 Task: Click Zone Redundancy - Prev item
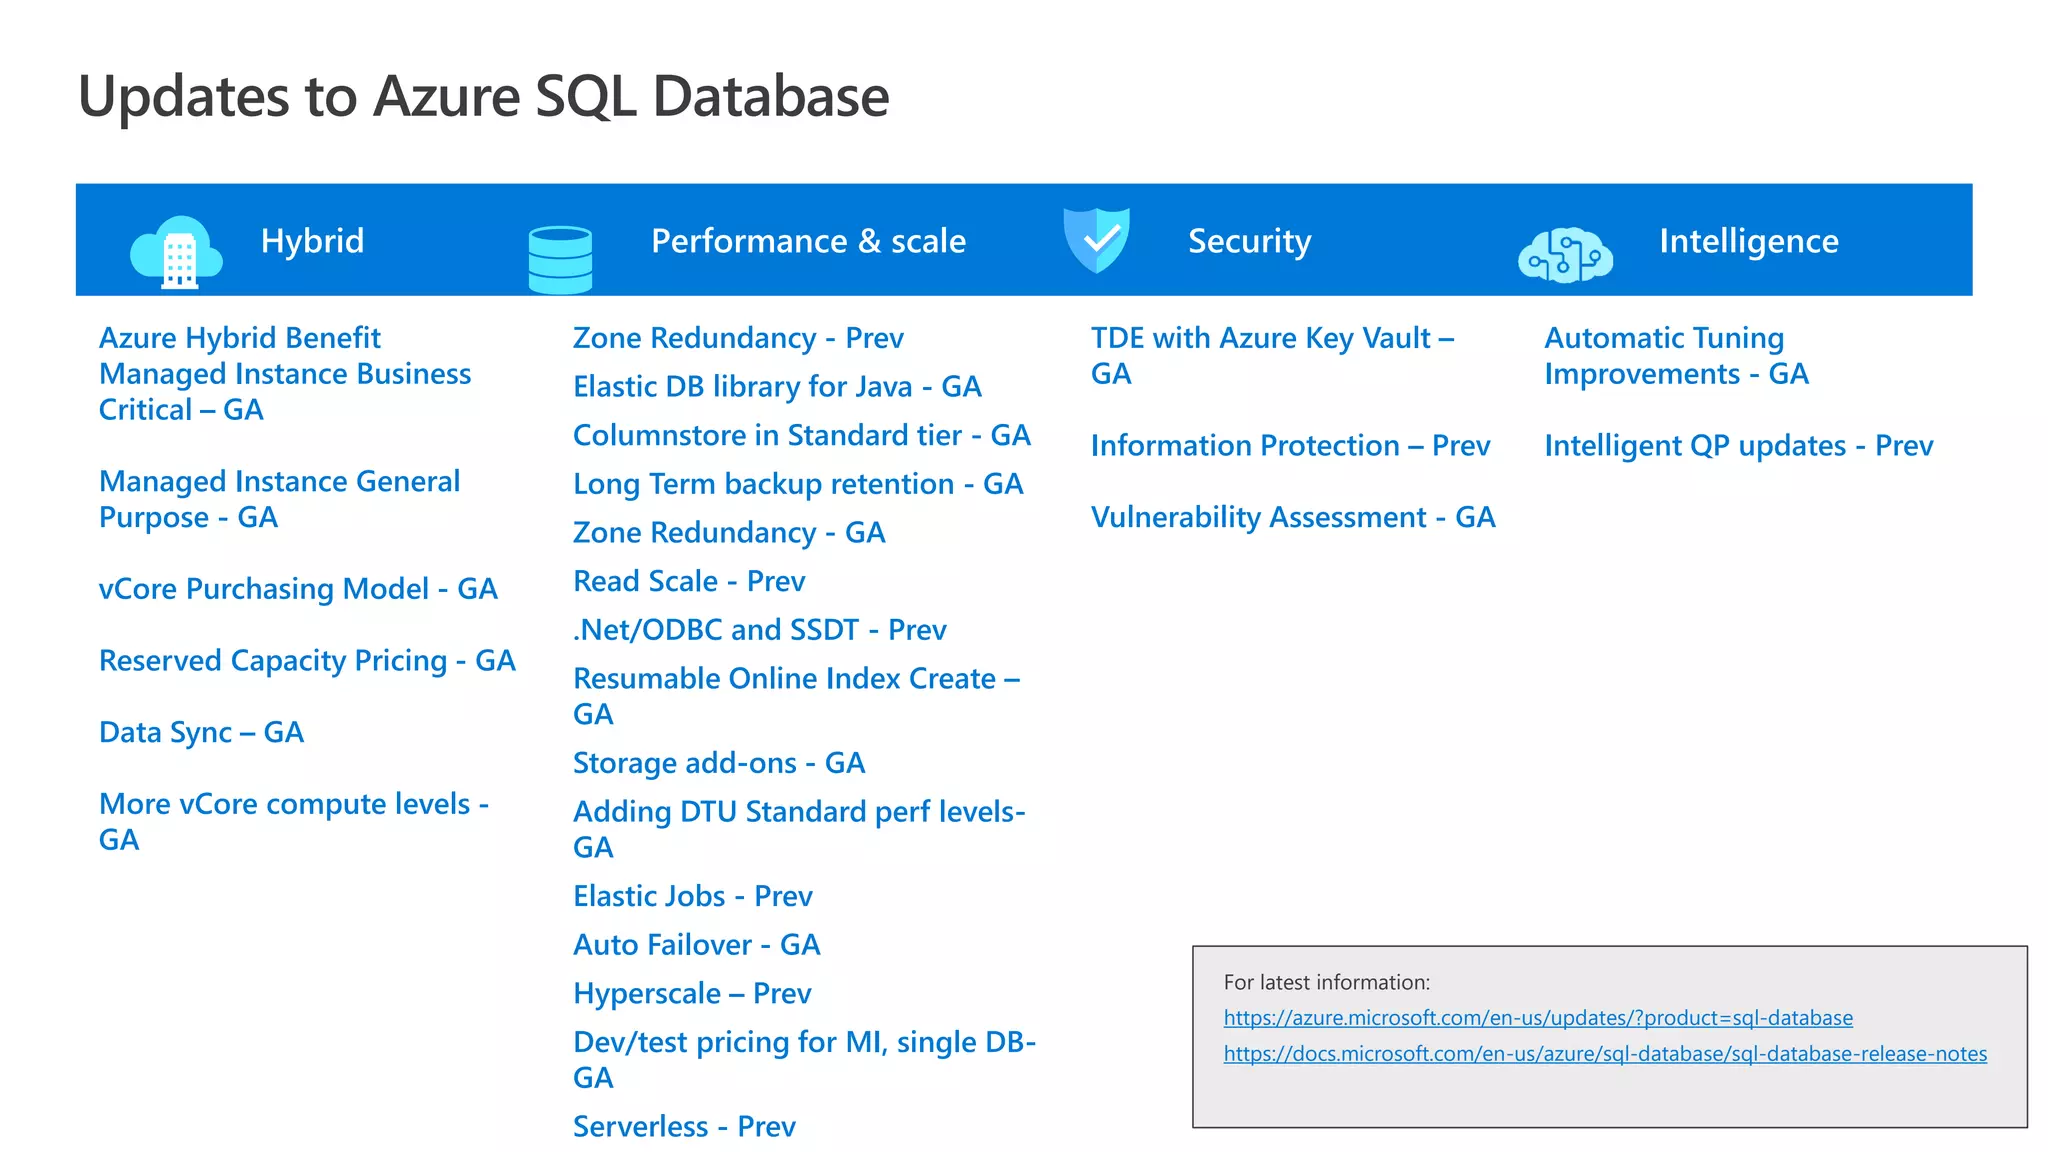pyautogui.click(x=738, y=338)
